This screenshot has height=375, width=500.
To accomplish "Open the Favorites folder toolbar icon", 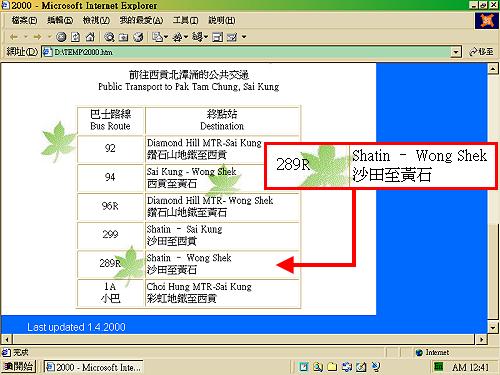I will (x=123, y=37).
